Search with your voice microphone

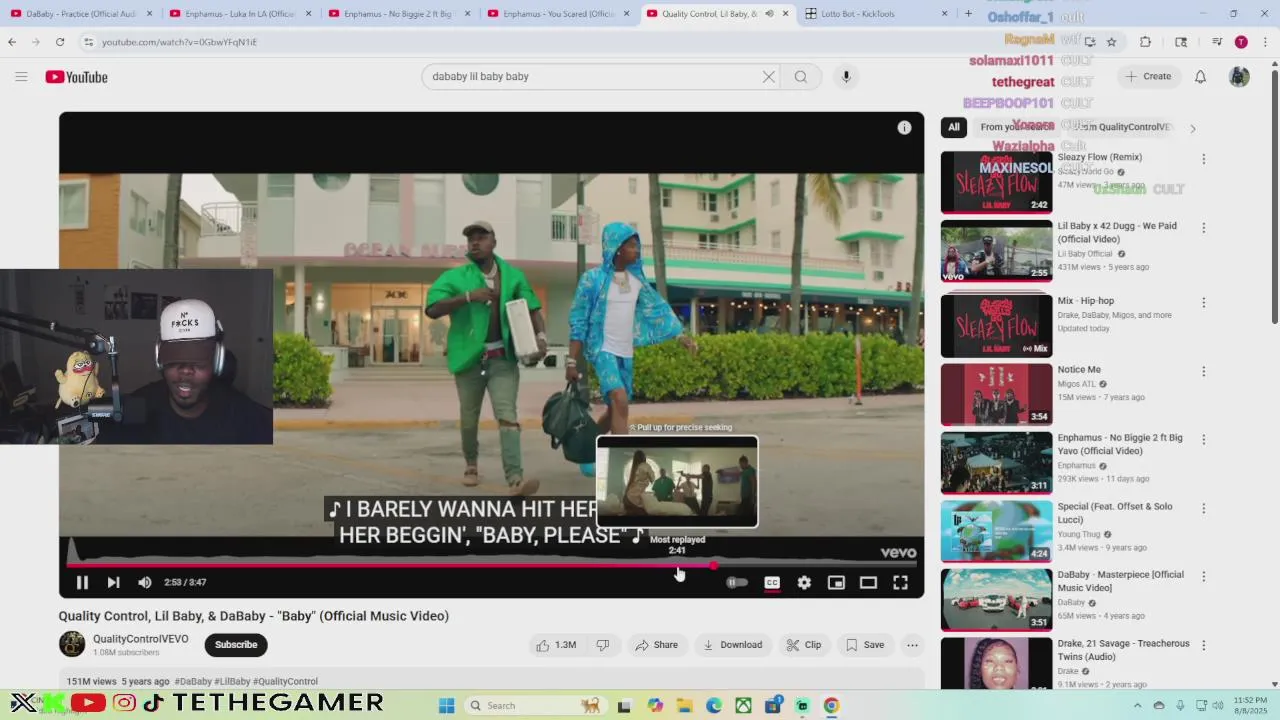coord(846,77)
